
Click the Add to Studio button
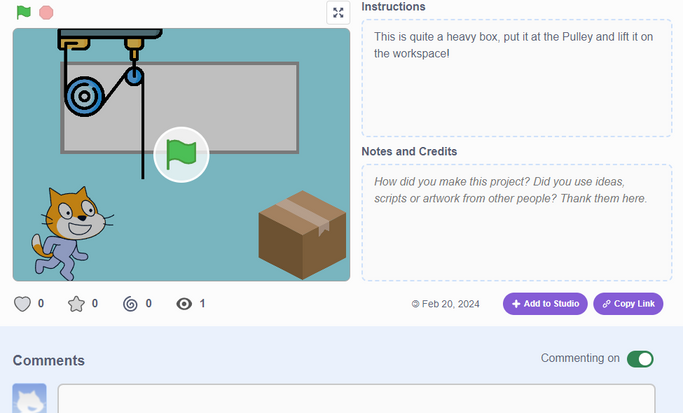coord(545,304)
